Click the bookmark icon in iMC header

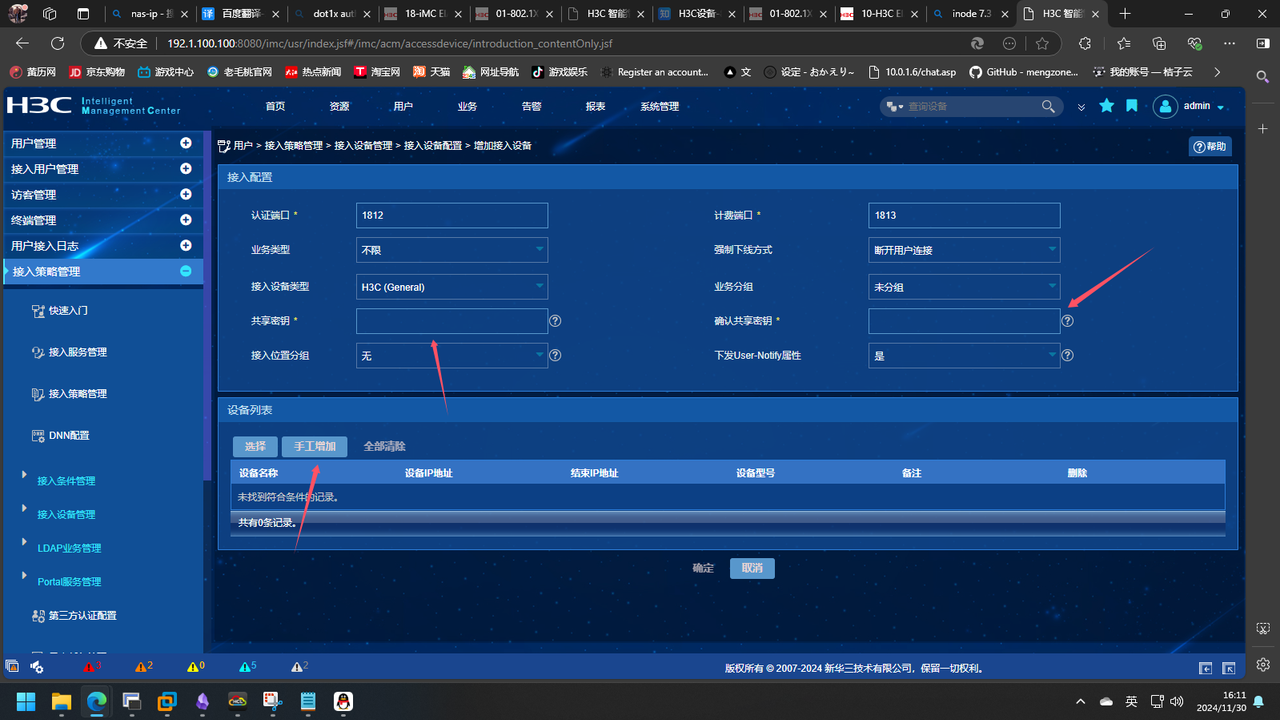(x=1132, y=106)
